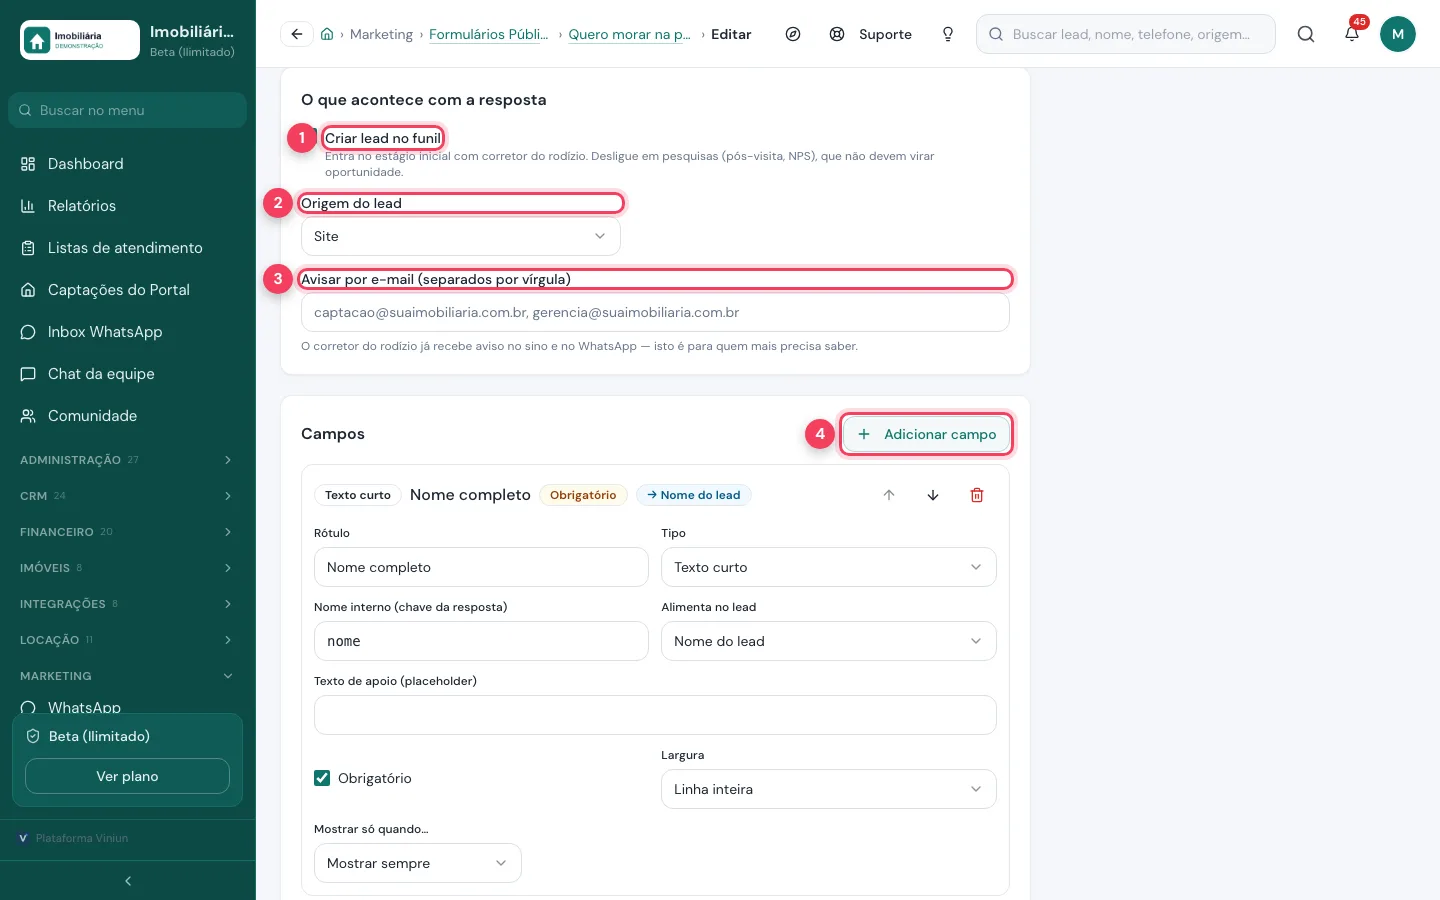Open Captações do Portal in the sidebar
Image resolution: width=1440 pixels, height=900 pixels.
128,290
